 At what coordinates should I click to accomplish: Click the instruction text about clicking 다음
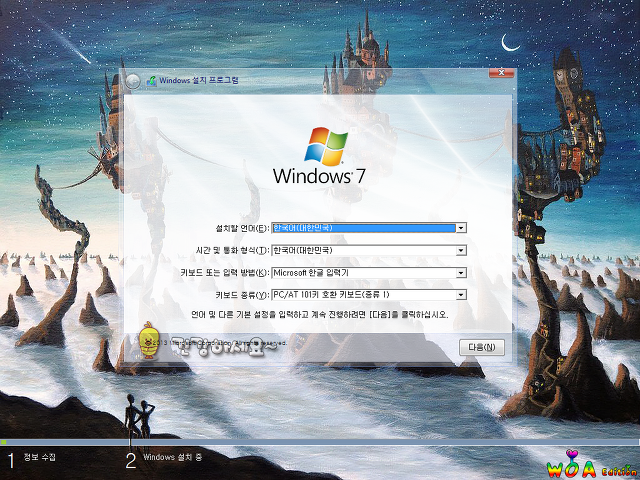320,315
